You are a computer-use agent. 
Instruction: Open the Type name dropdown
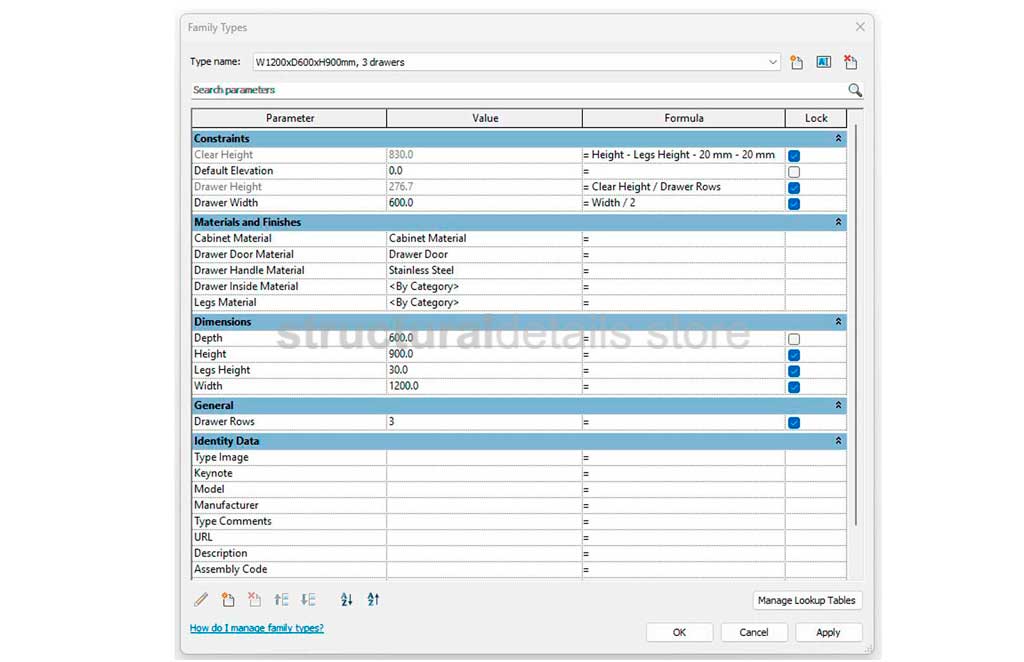coord(773,62)
